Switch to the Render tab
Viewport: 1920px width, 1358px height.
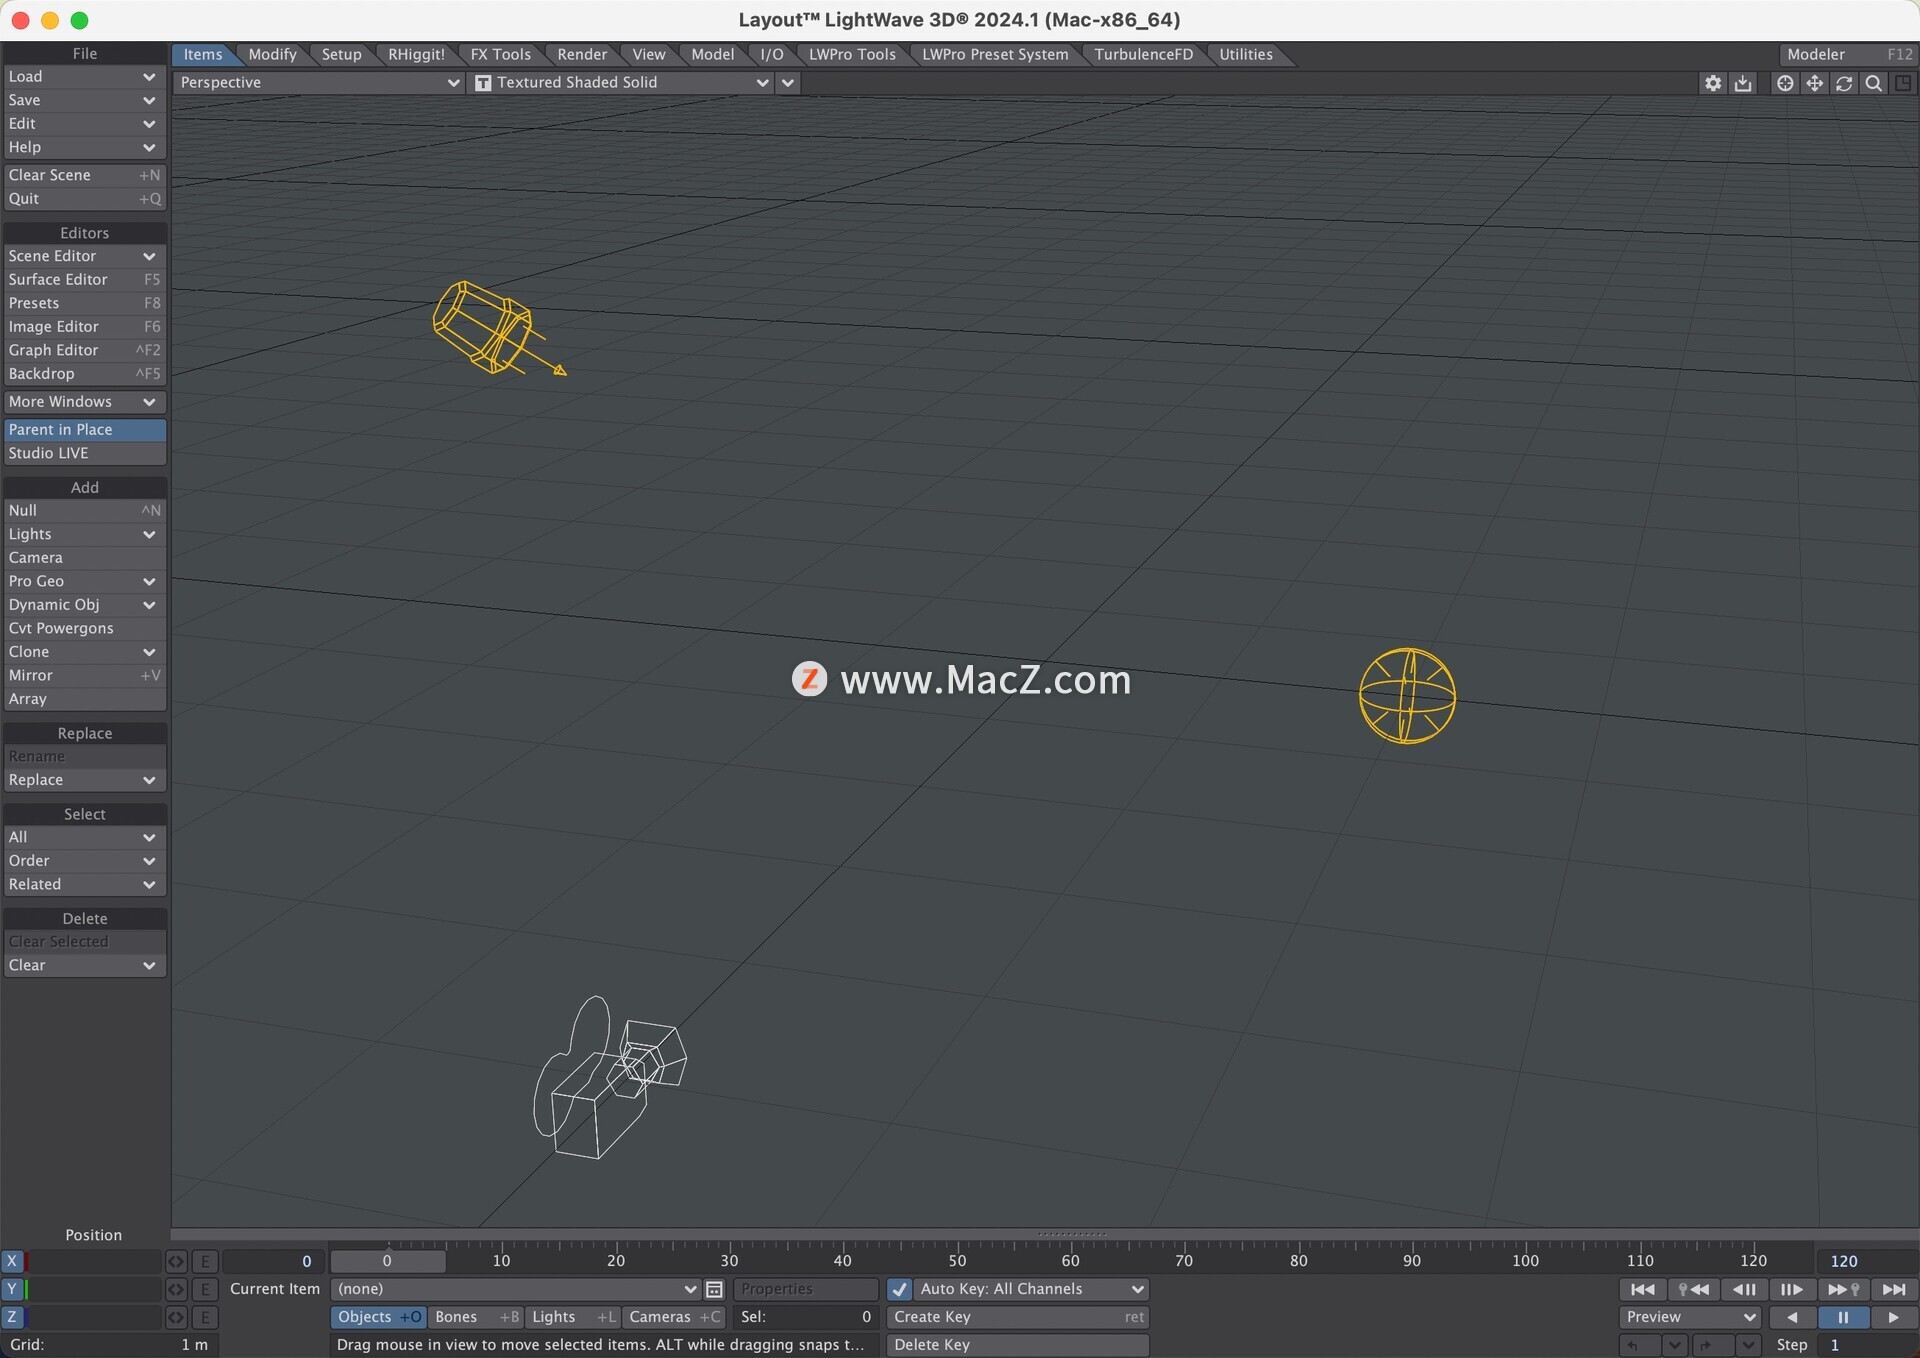click(581, 55)
